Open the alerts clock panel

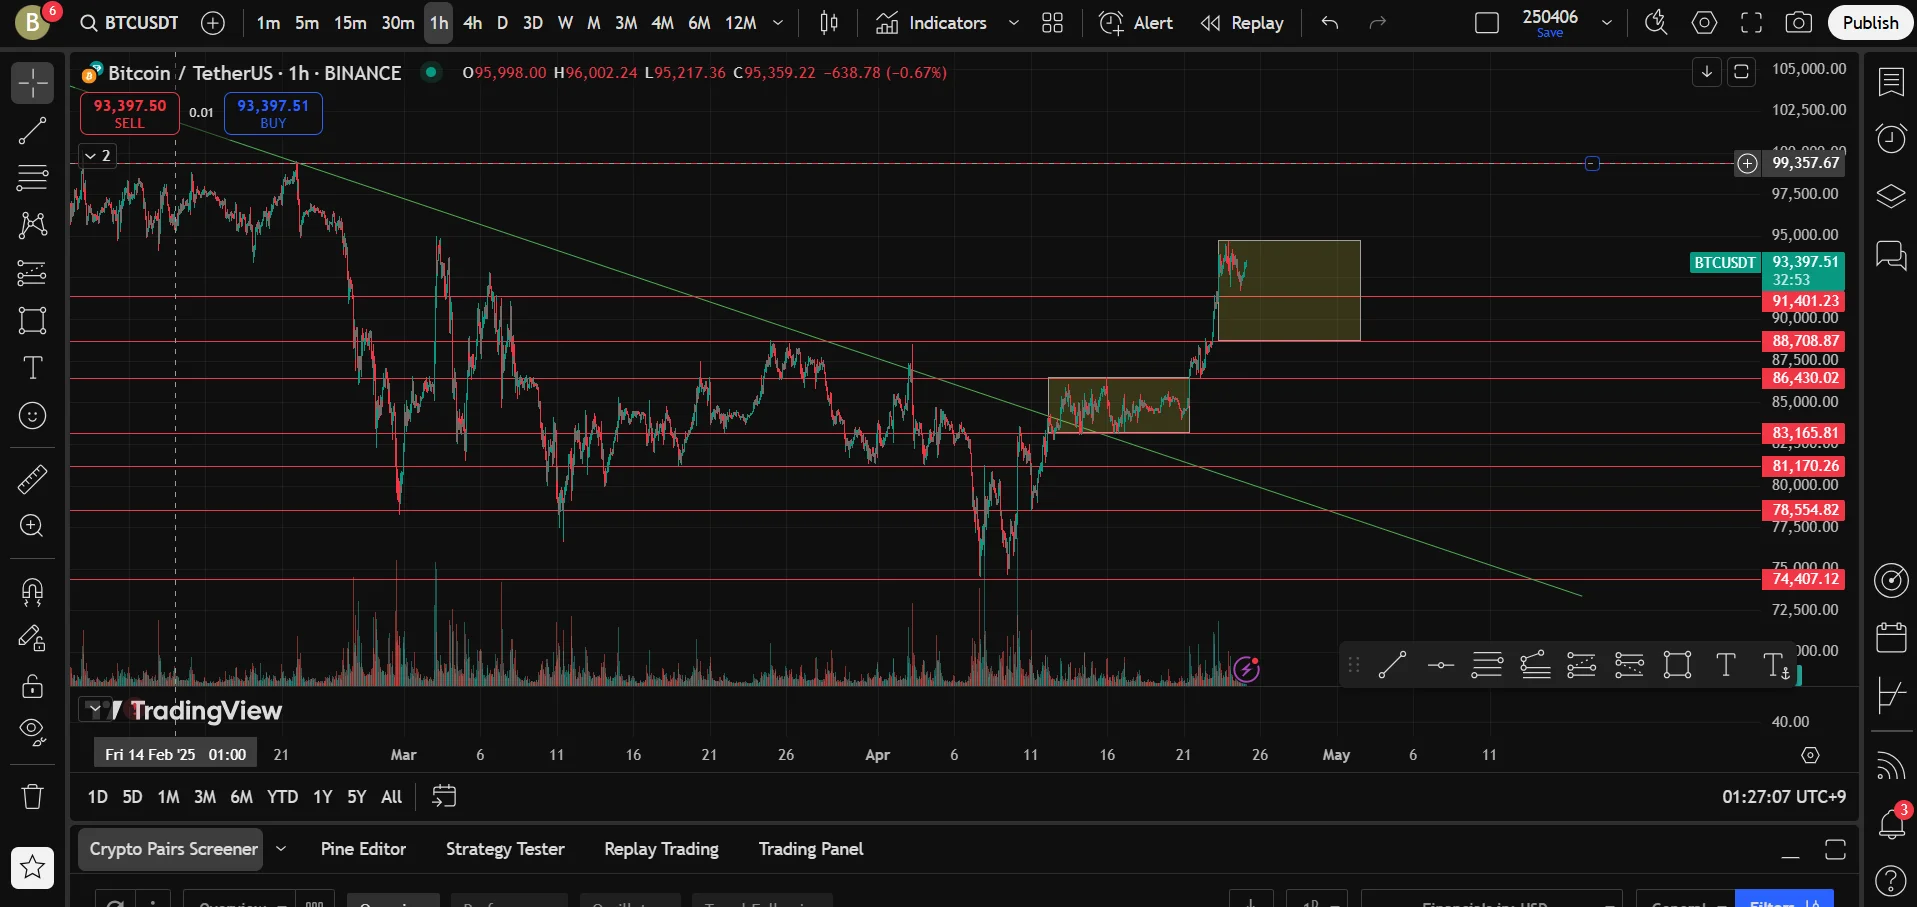click(x=1891, y=138)
